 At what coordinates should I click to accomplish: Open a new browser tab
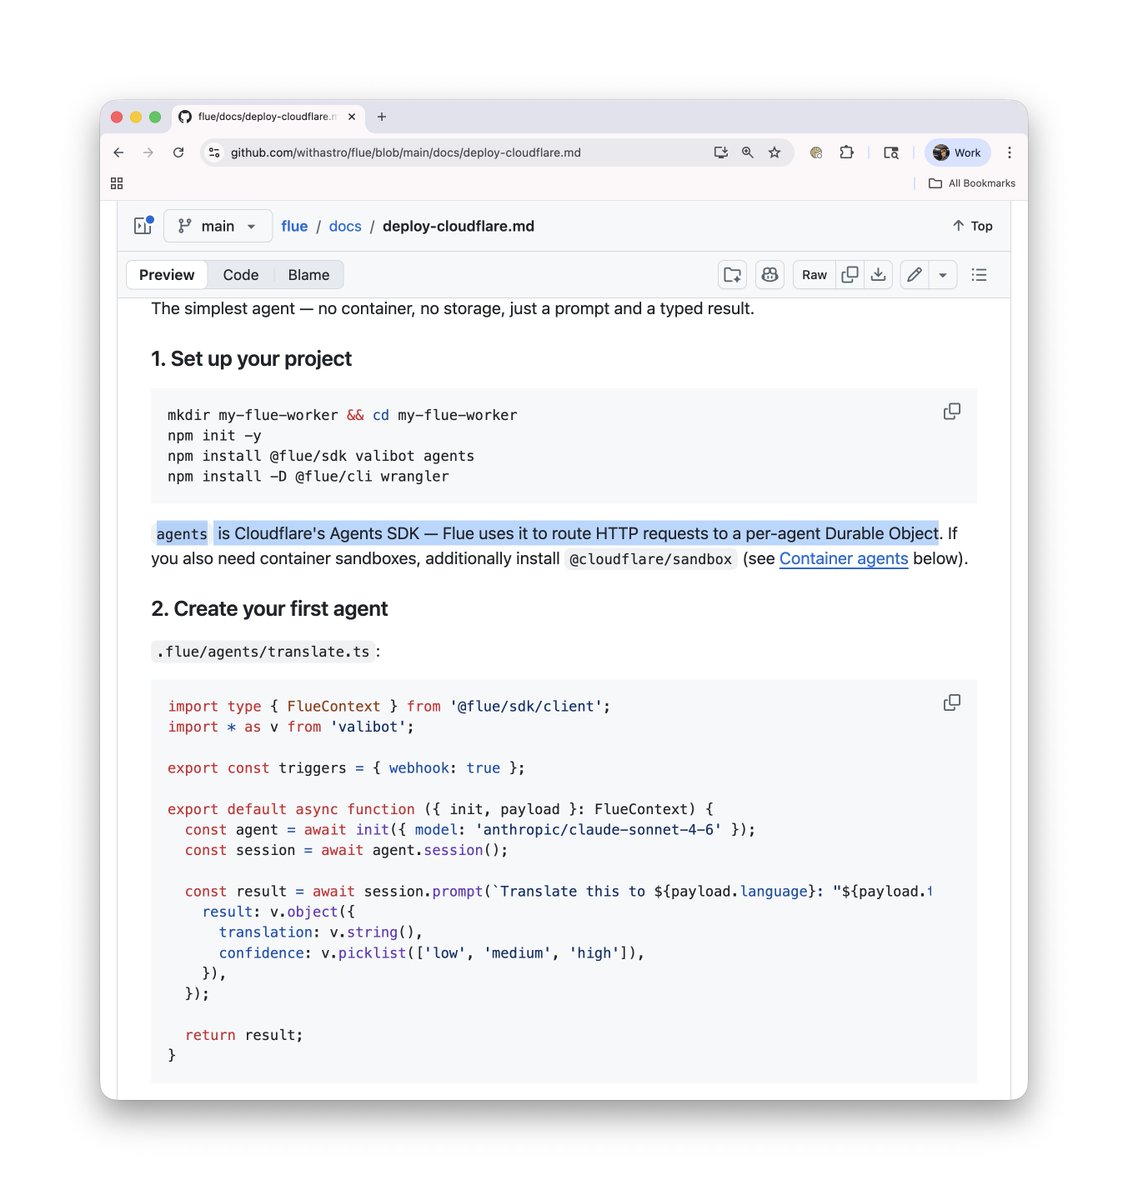[382, 117]
